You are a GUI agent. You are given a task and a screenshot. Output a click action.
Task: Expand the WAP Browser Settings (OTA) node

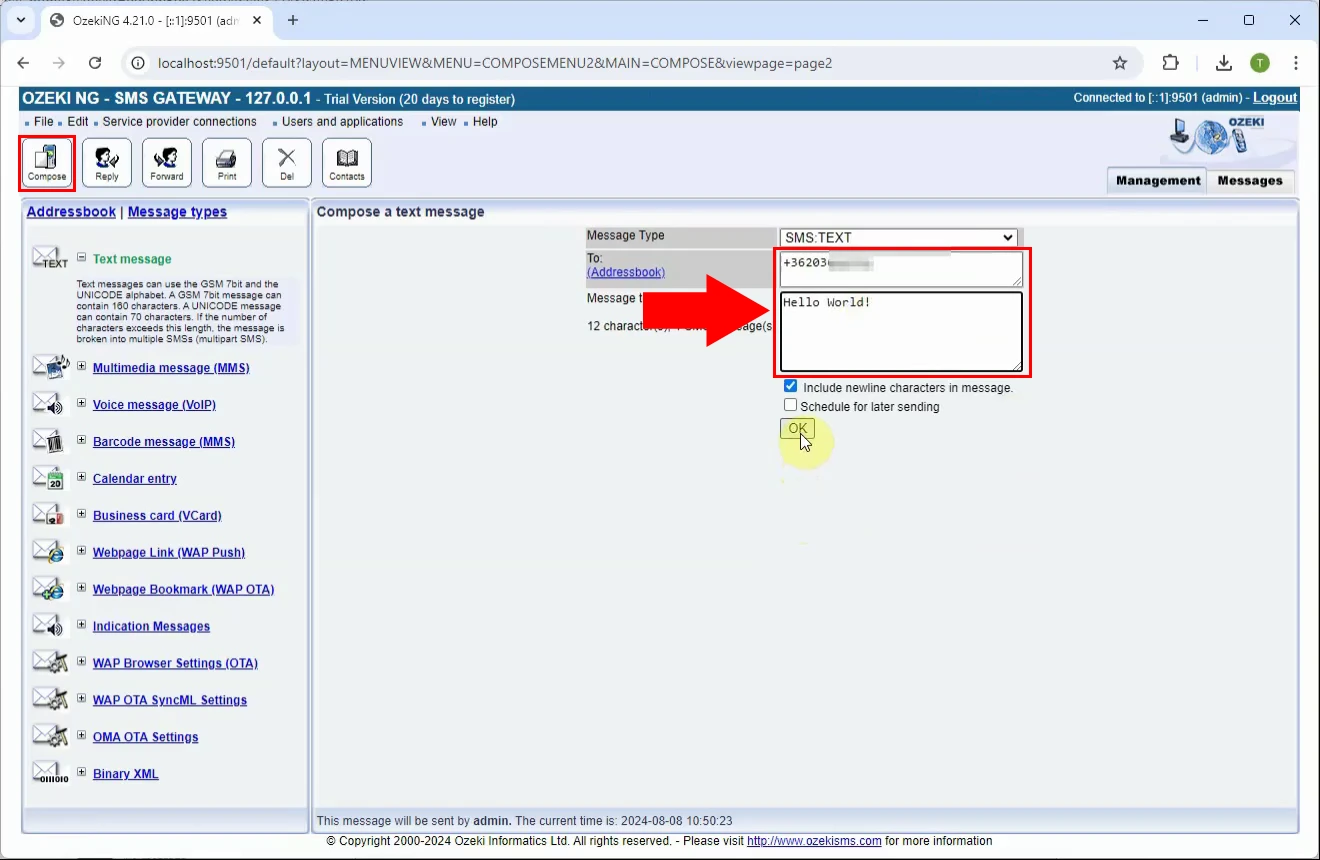click(x=82, y=662)
